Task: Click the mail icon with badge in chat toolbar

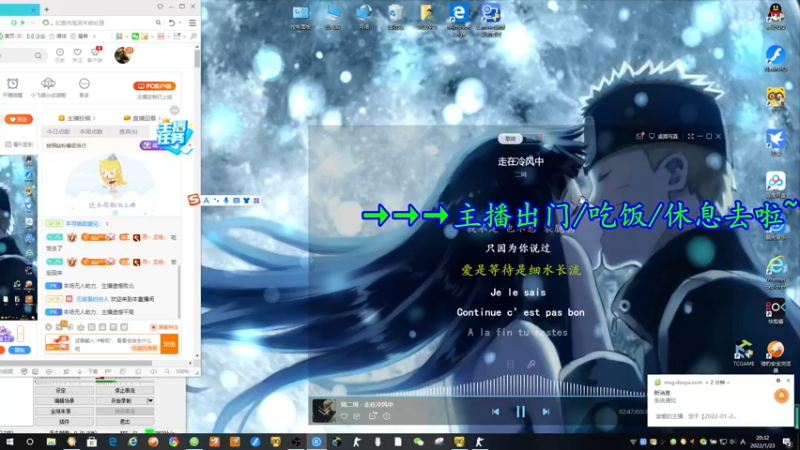Action: click(x=60, y=327)
